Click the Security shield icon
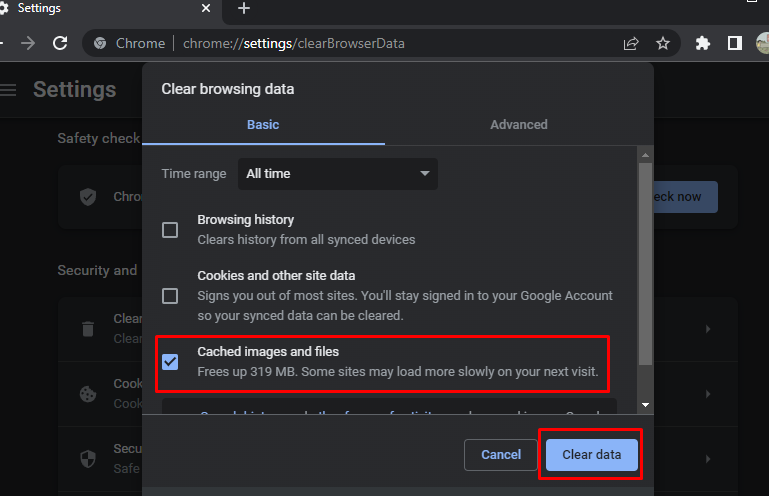Image resolution: width=769 pixels, height=496 pixels. pos(88,459)
